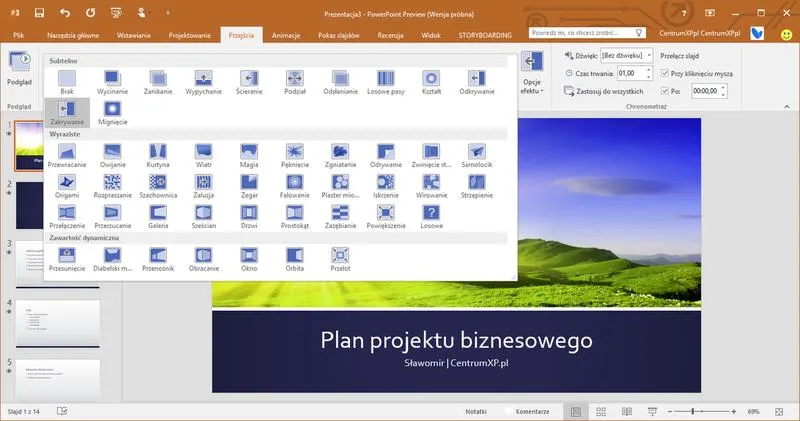Image resolution: width=800 pixels, height=421 pixels.
Task: Click the Save icon in quick access toolbar
Action: [39, 13]
